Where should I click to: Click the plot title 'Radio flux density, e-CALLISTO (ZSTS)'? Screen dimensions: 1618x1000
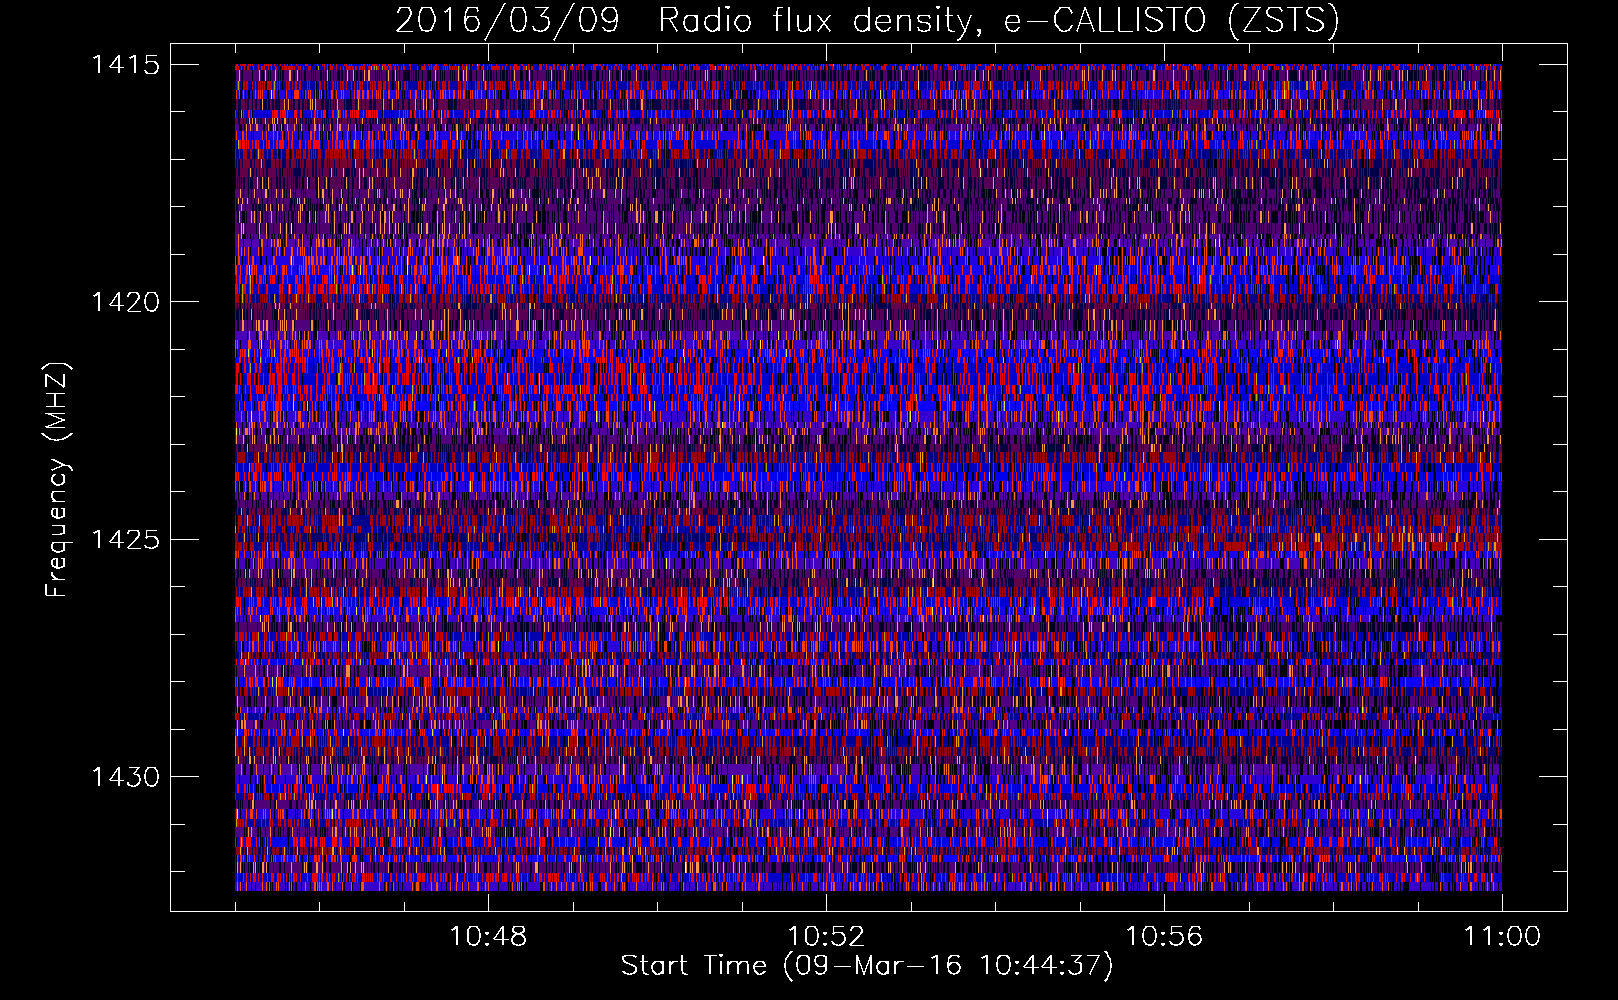tap(998, 21)
